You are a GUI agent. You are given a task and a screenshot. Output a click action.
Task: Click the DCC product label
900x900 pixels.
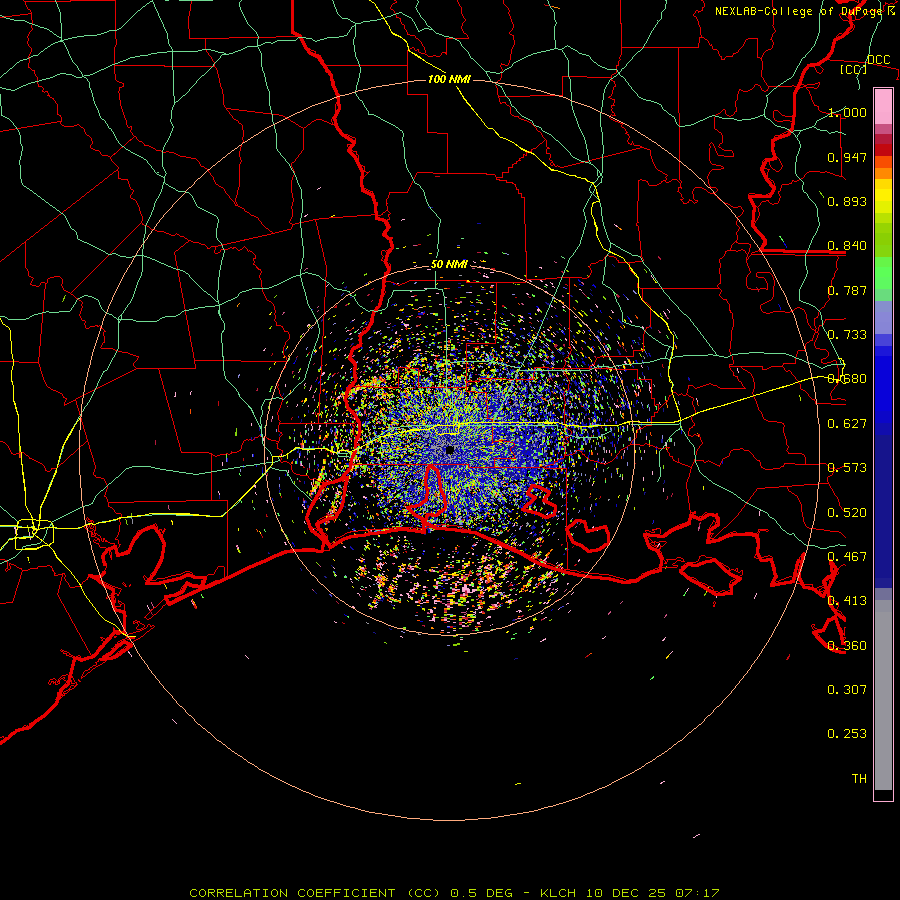878,60
